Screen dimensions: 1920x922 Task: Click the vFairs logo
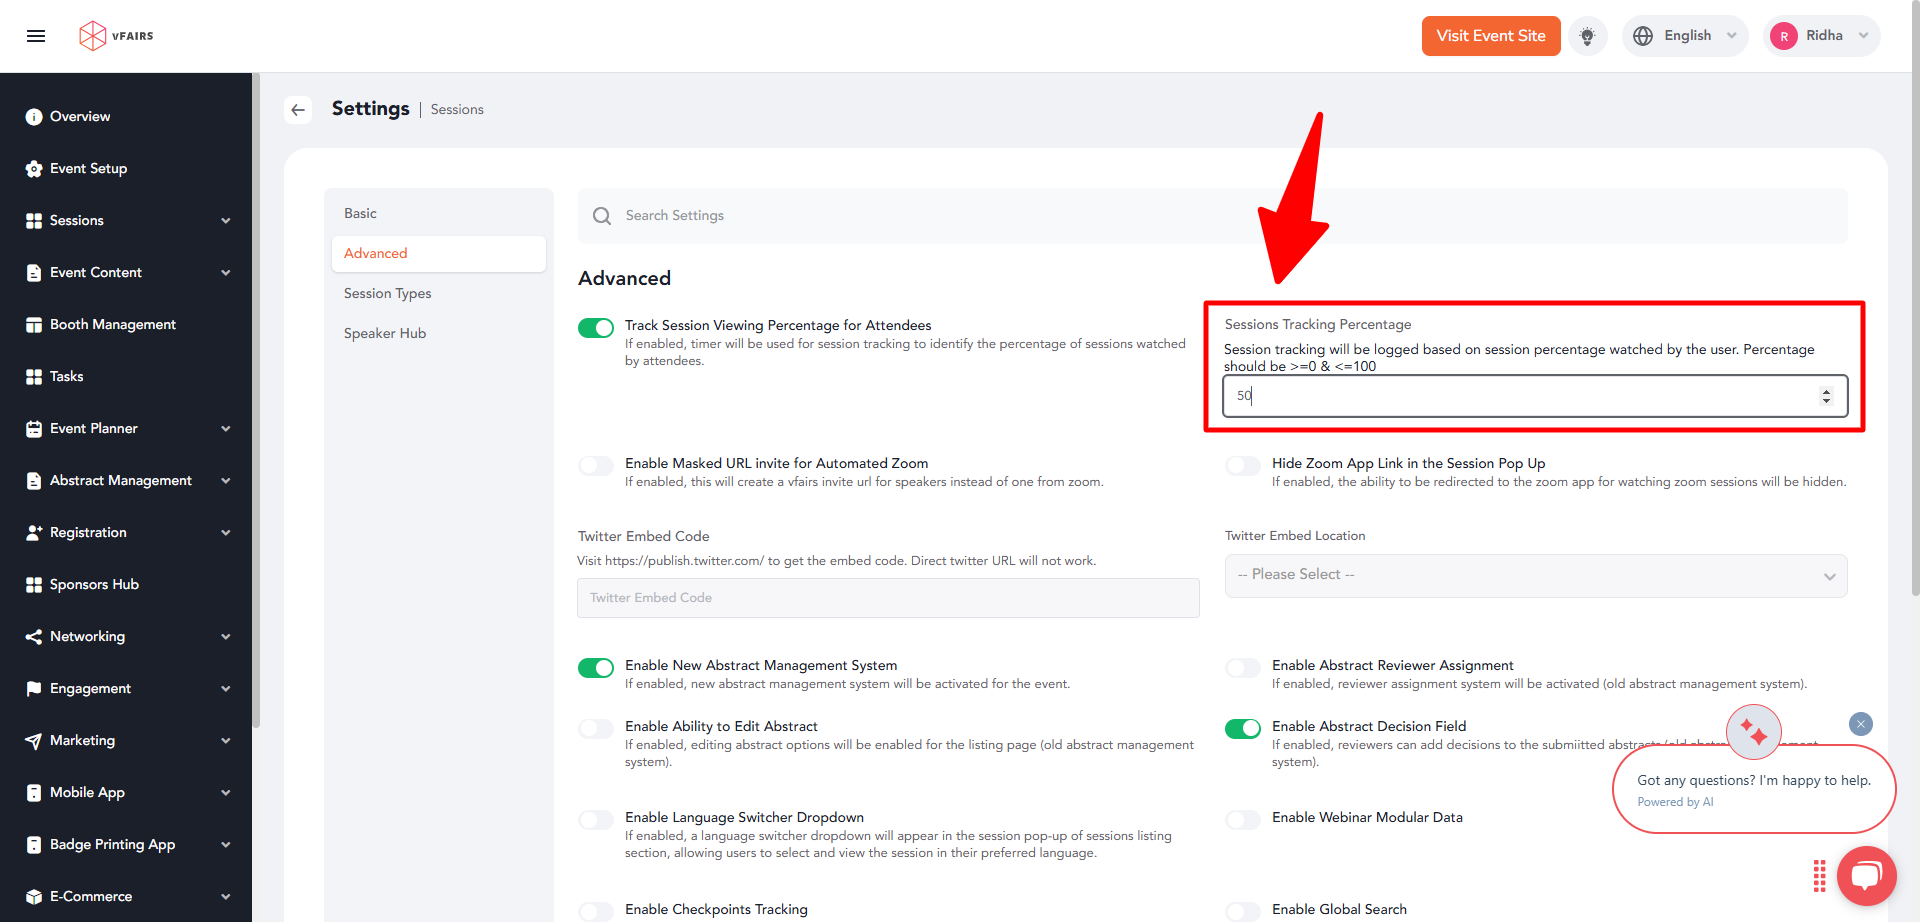tap(116, 36)
